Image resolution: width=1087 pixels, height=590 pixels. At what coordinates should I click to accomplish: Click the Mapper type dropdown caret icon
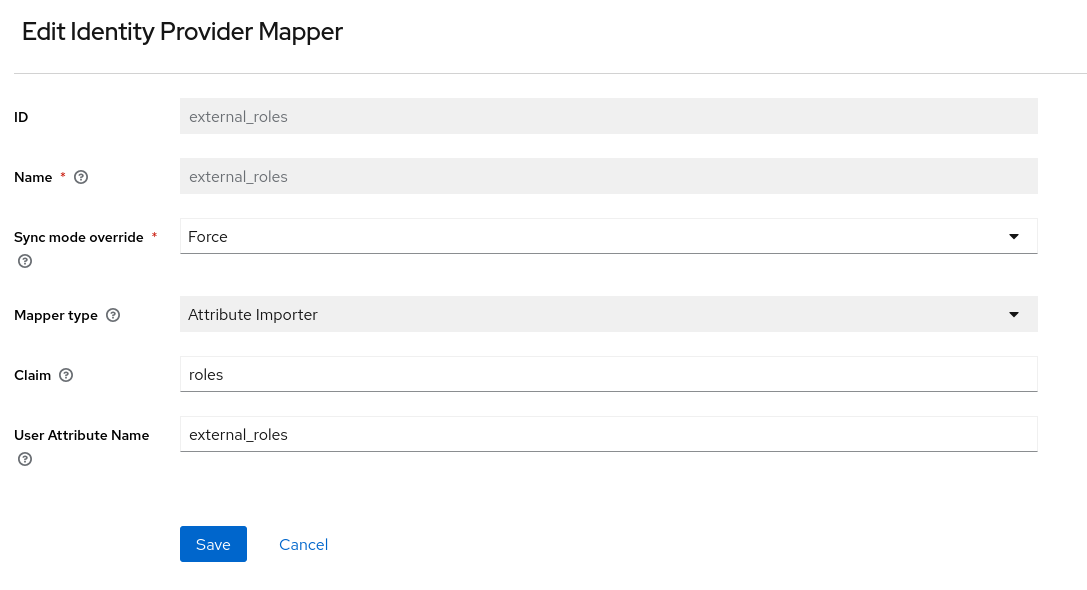click(x=1014, y=314)
